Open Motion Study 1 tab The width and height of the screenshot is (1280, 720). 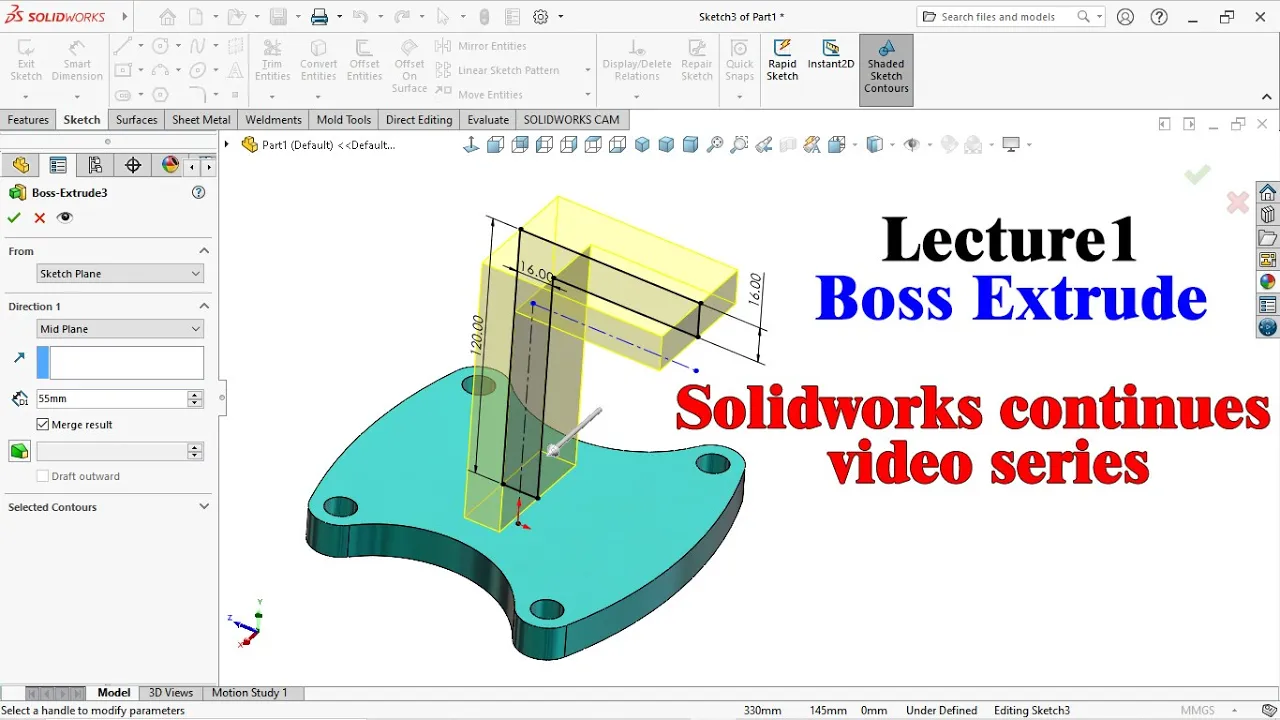coord(249,692)
